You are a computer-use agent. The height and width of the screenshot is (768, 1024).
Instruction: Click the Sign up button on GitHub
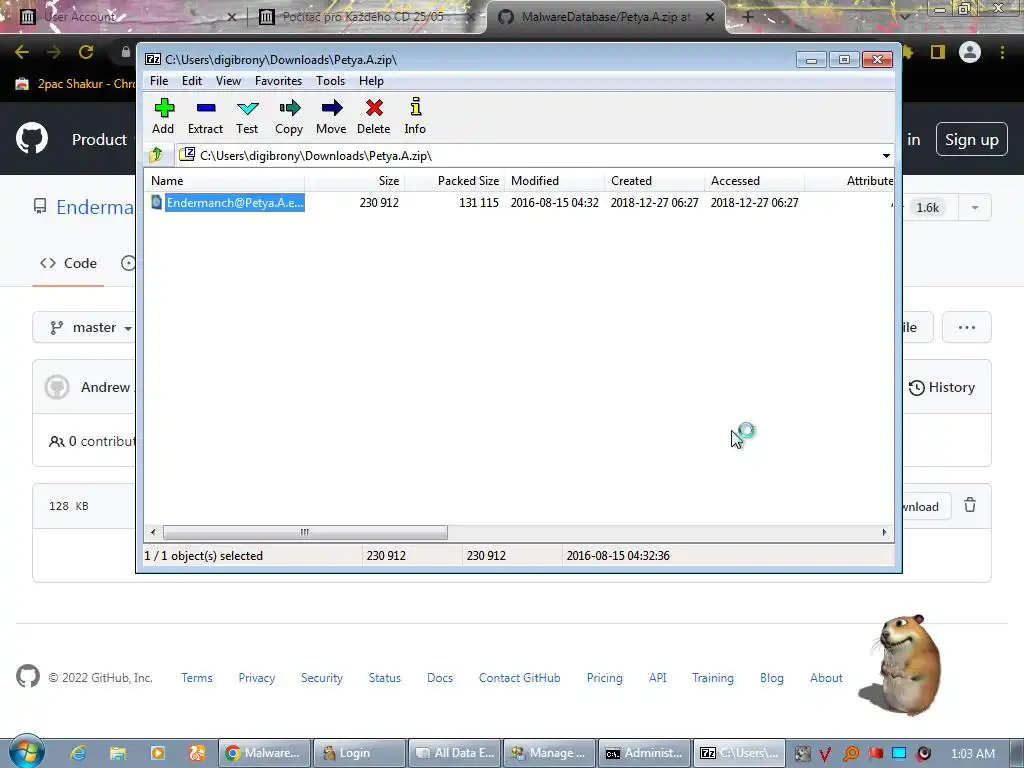click(x=972, y=139)
